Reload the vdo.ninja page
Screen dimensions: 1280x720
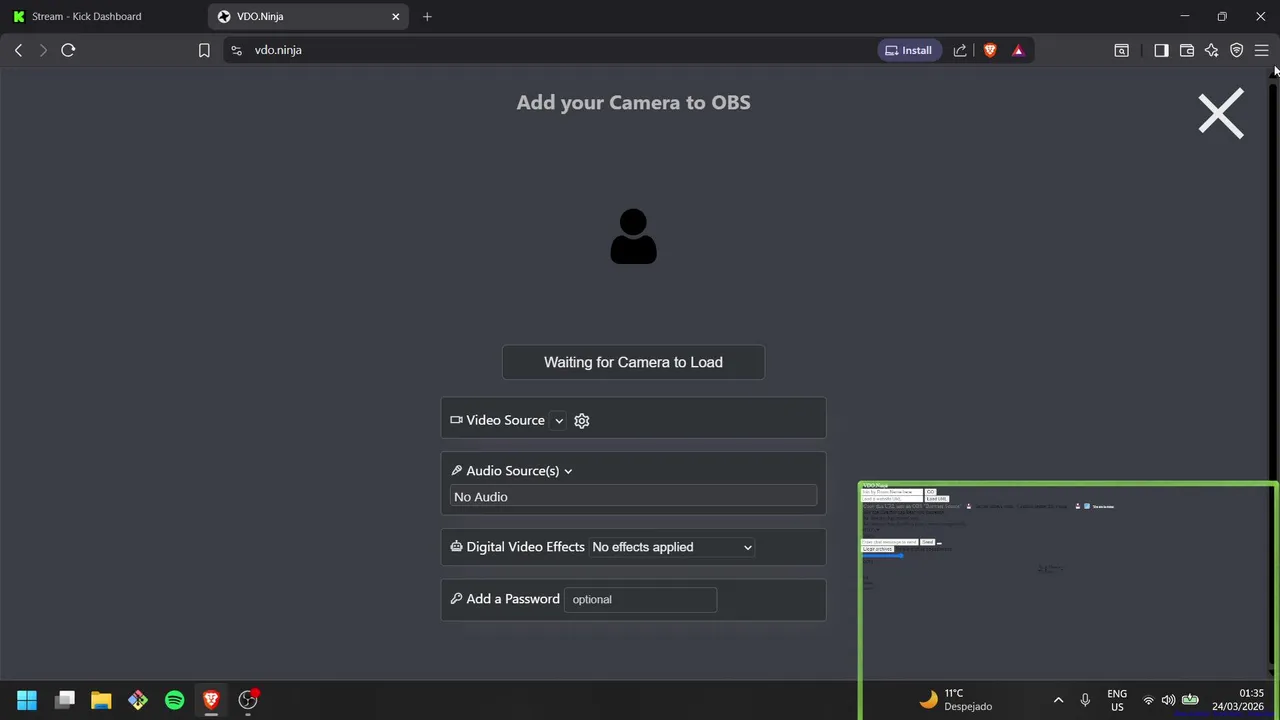click(68, 50)
